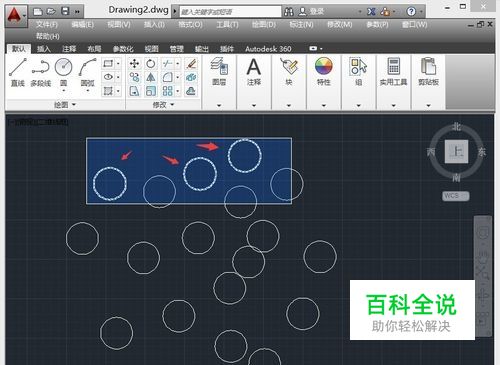Screen dimensions: 500x365
Task: Click the 上 (Top) face of ViewCube
Action: pos(457,152)
